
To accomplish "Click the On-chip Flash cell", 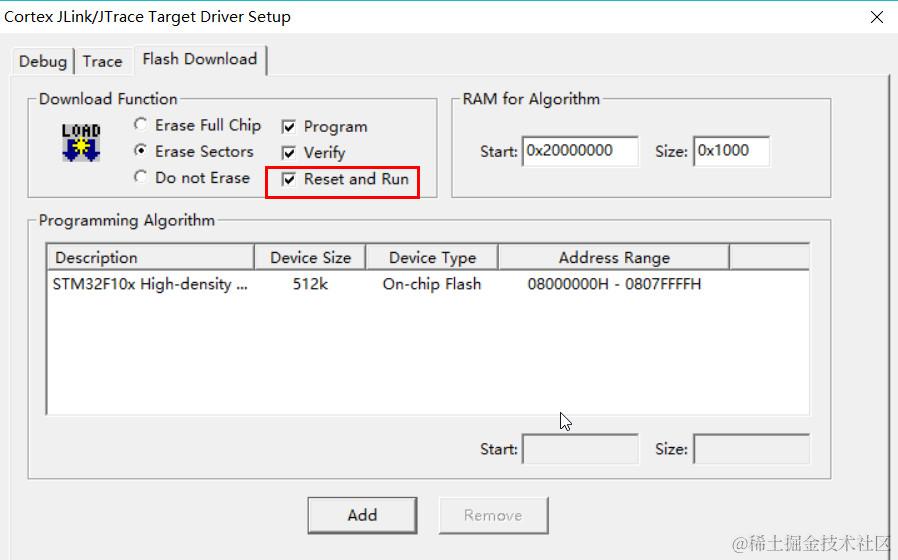I will [432, 284].
